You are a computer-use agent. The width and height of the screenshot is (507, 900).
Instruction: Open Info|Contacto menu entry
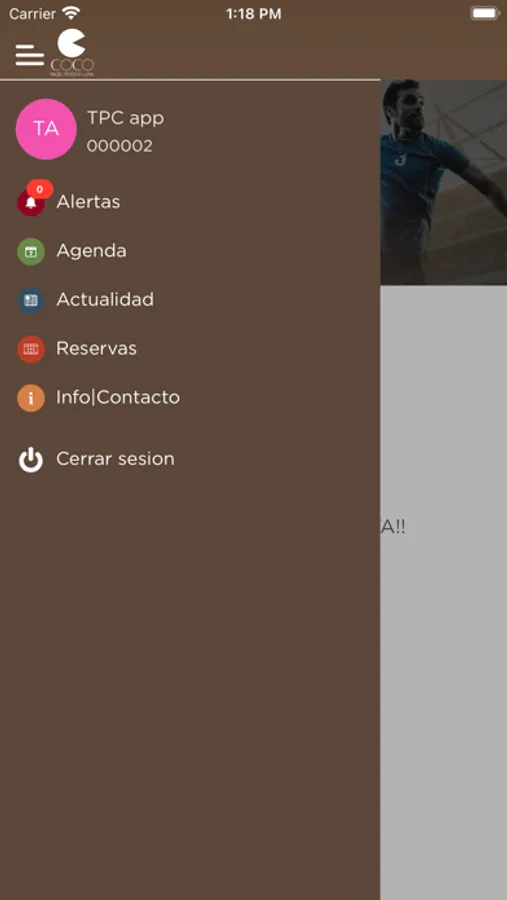118,397
